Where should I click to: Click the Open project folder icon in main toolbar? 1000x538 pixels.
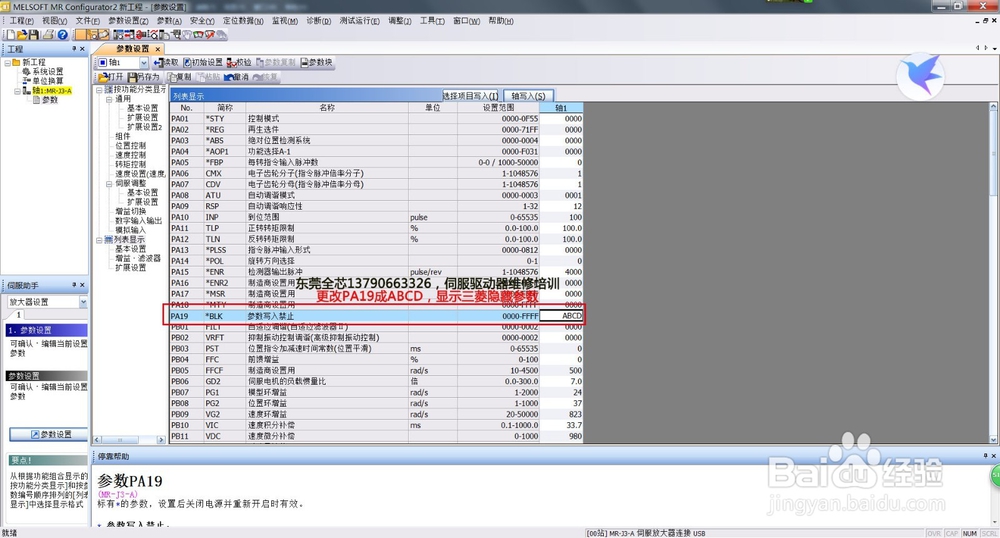(22, 34)
